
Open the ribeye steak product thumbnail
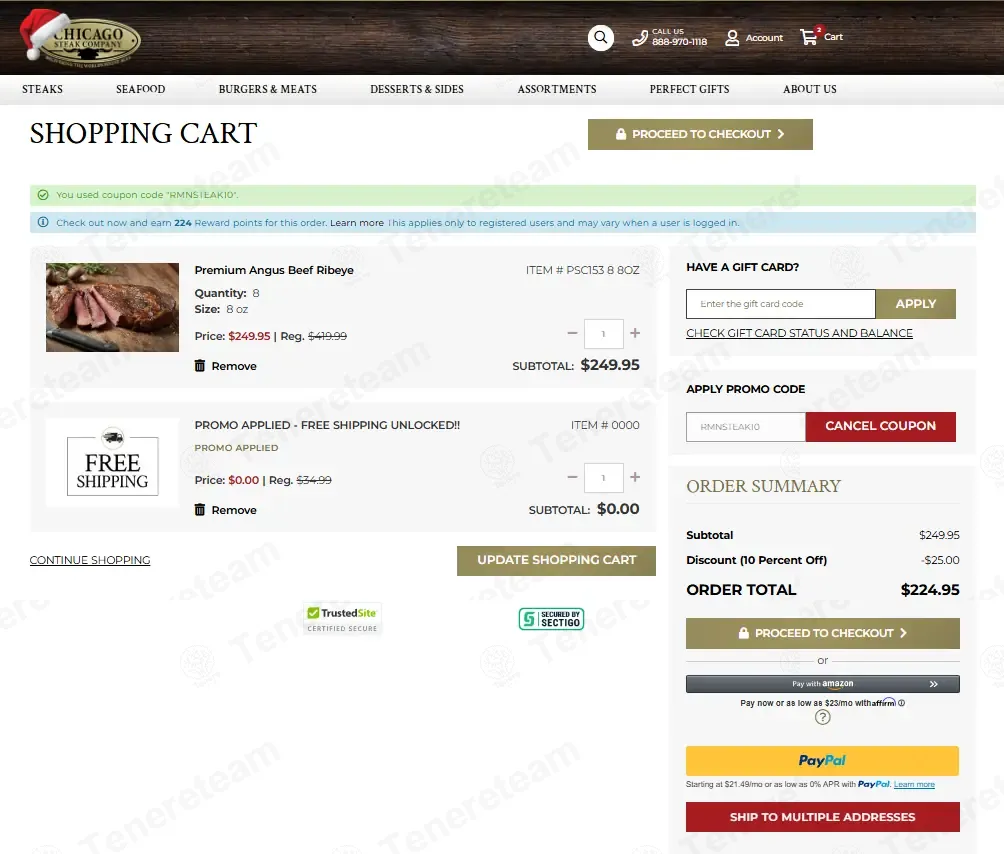[112, 307]
